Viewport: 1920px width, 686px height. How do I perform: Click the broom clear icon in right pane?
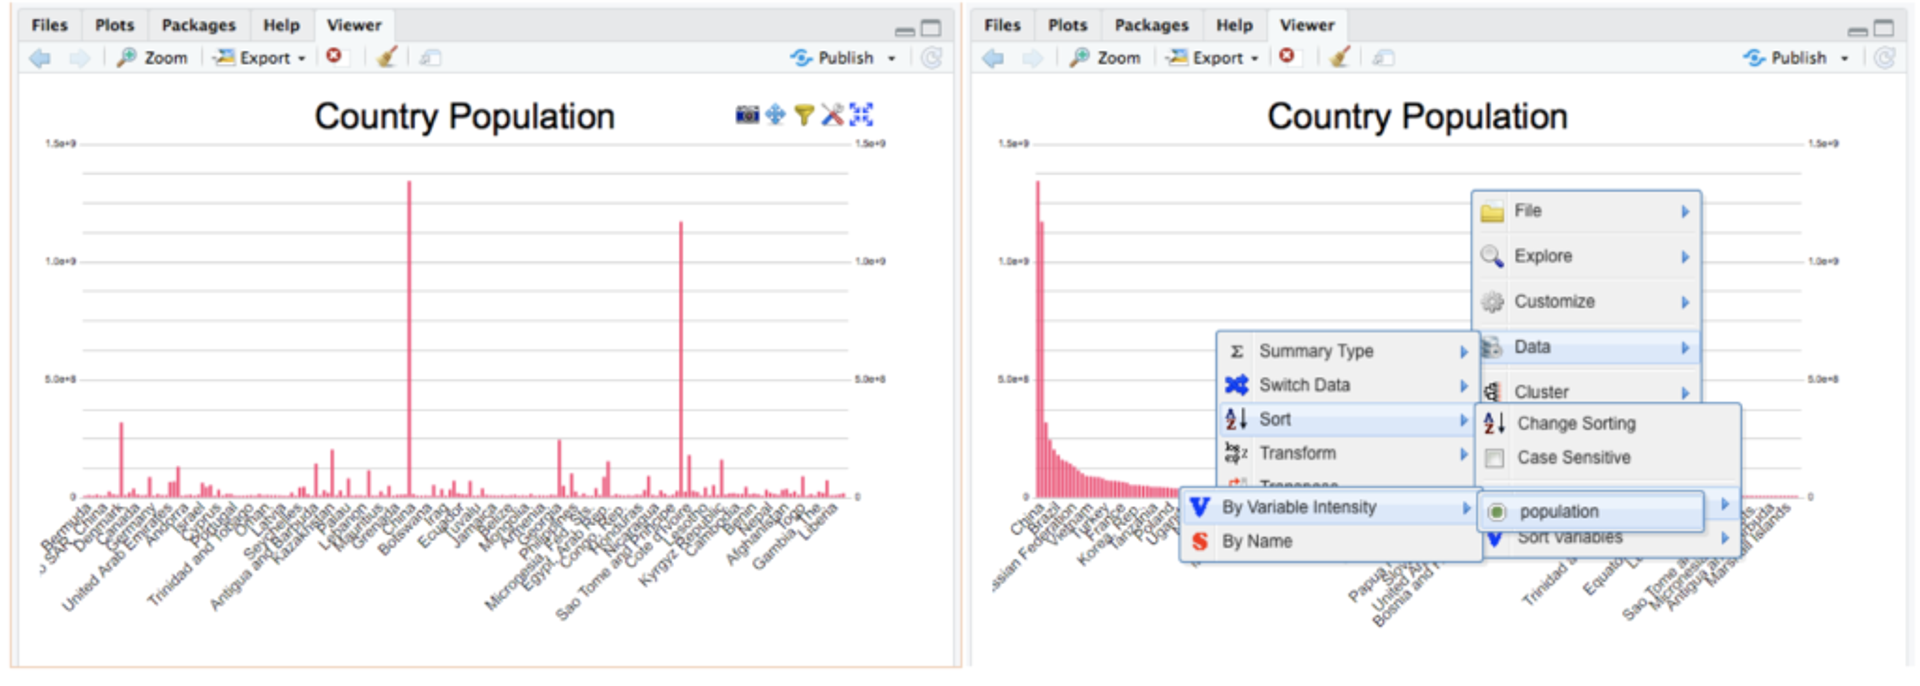(x=1339, y=57)
